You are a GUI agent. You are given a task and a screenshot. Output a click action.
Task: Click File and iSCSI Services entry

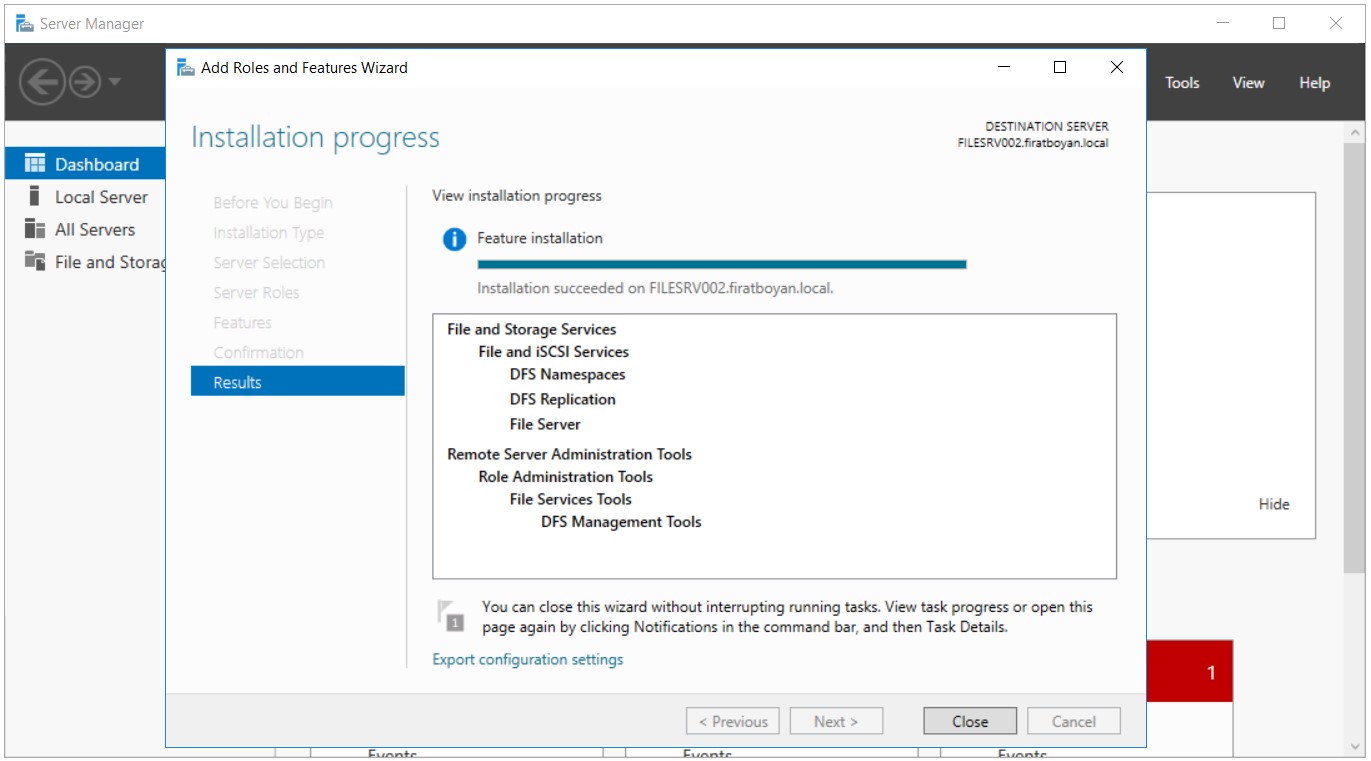[554, 352]
